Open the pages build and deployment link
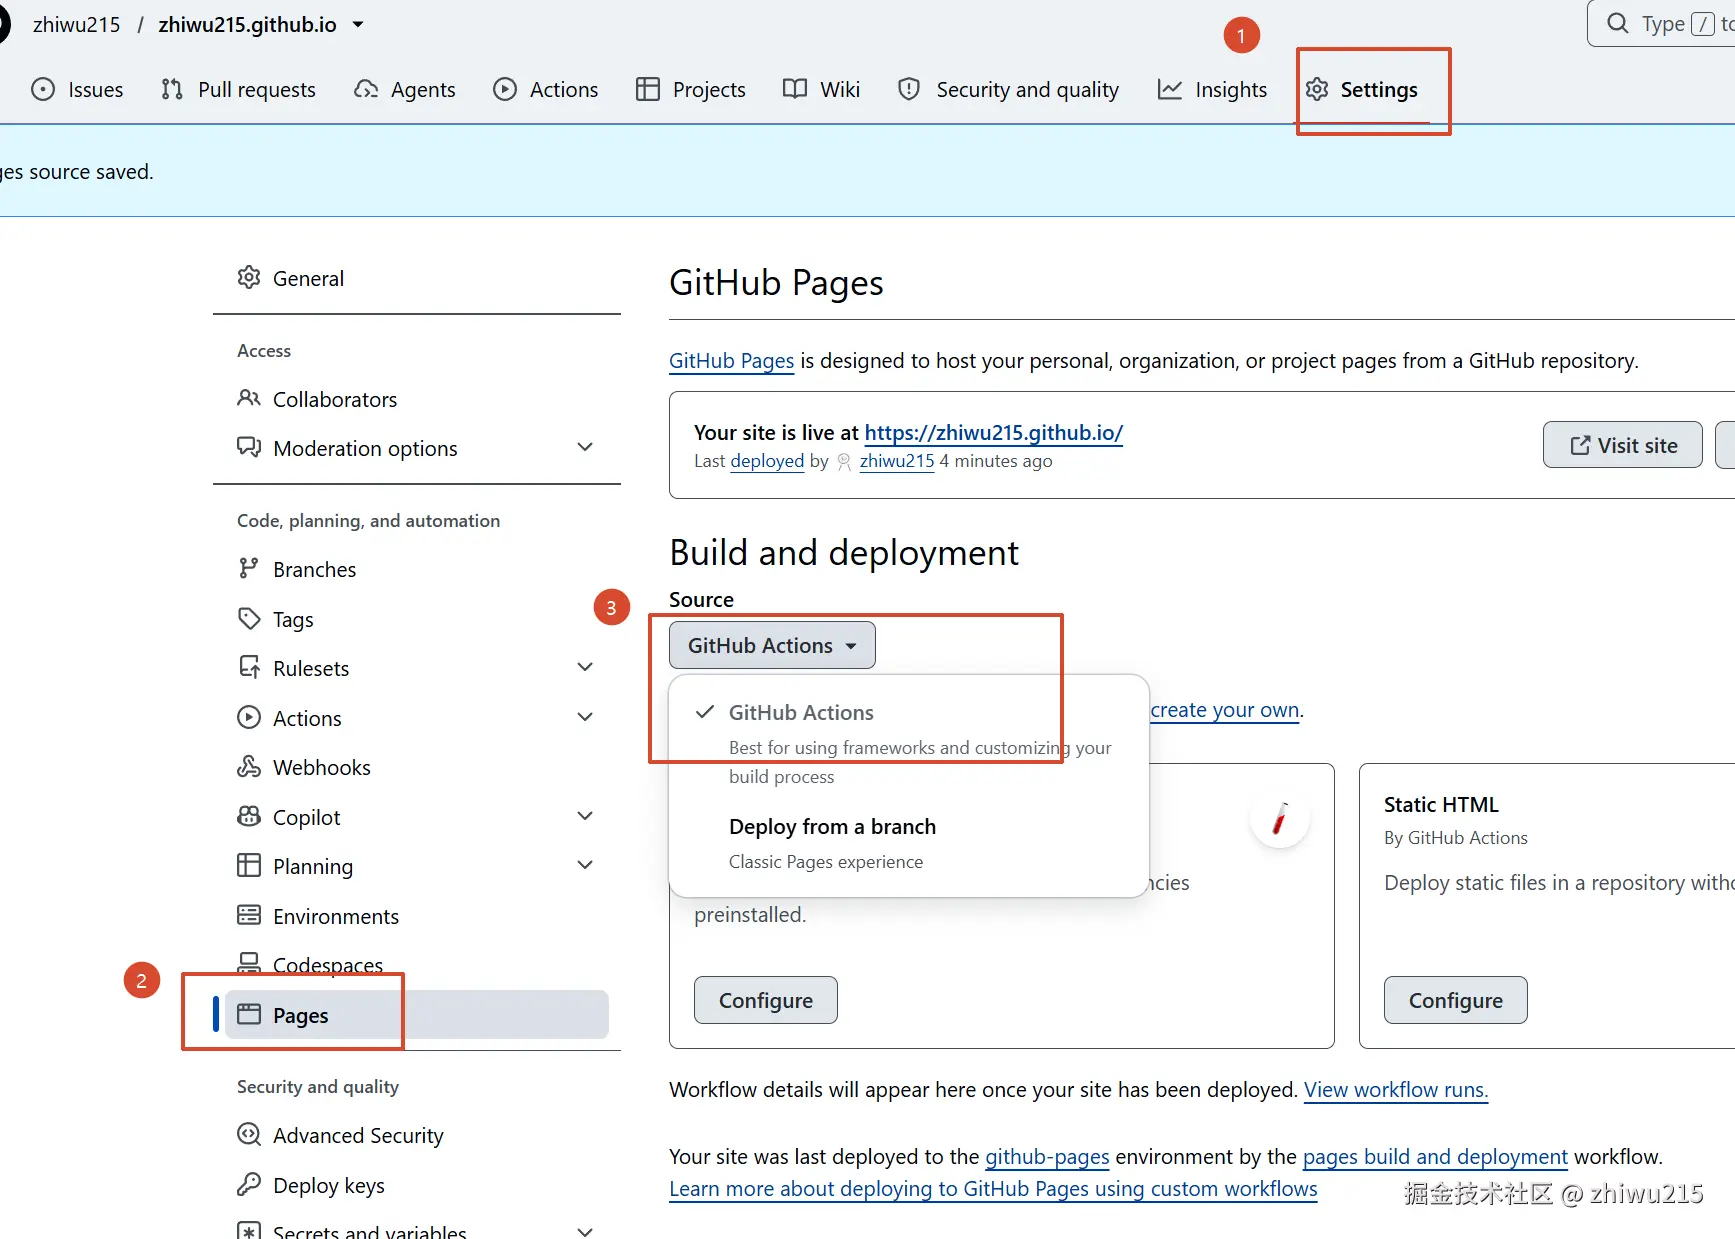1735x1239 pixels. click(x=1435, y=1157)
